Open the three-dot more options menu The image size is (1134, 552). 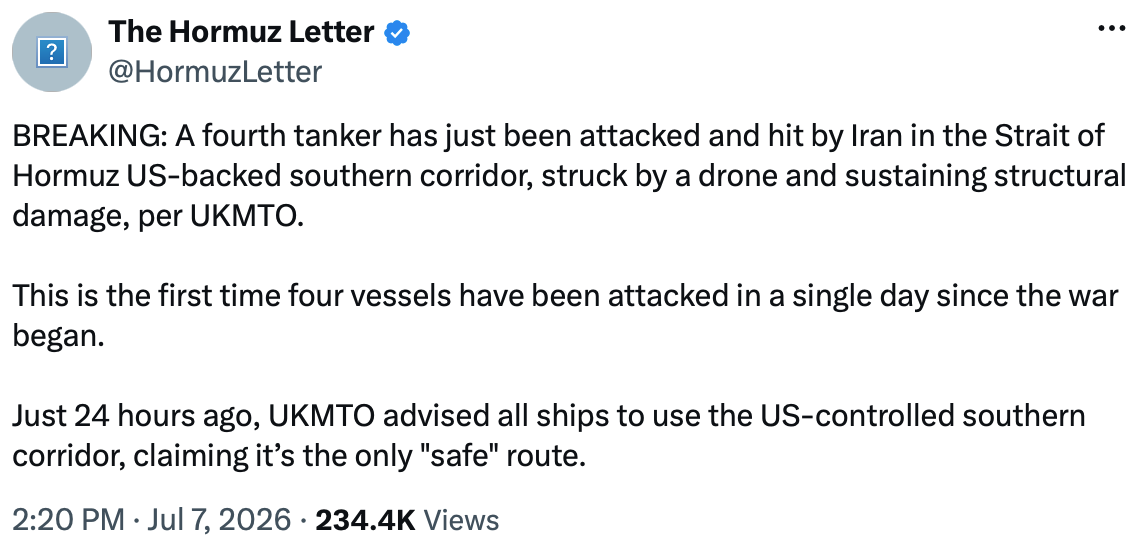[x=1111, y=28]
